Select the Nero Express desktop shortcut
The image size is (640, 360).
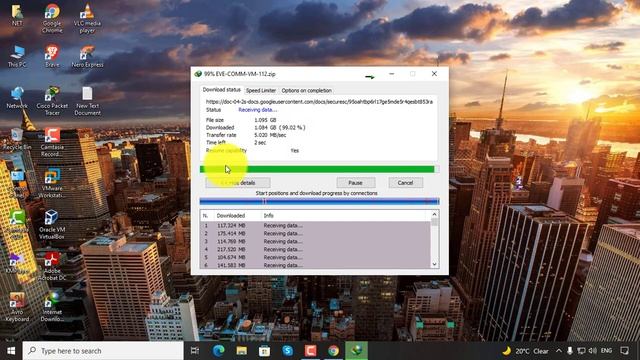(x=87, y=56)
